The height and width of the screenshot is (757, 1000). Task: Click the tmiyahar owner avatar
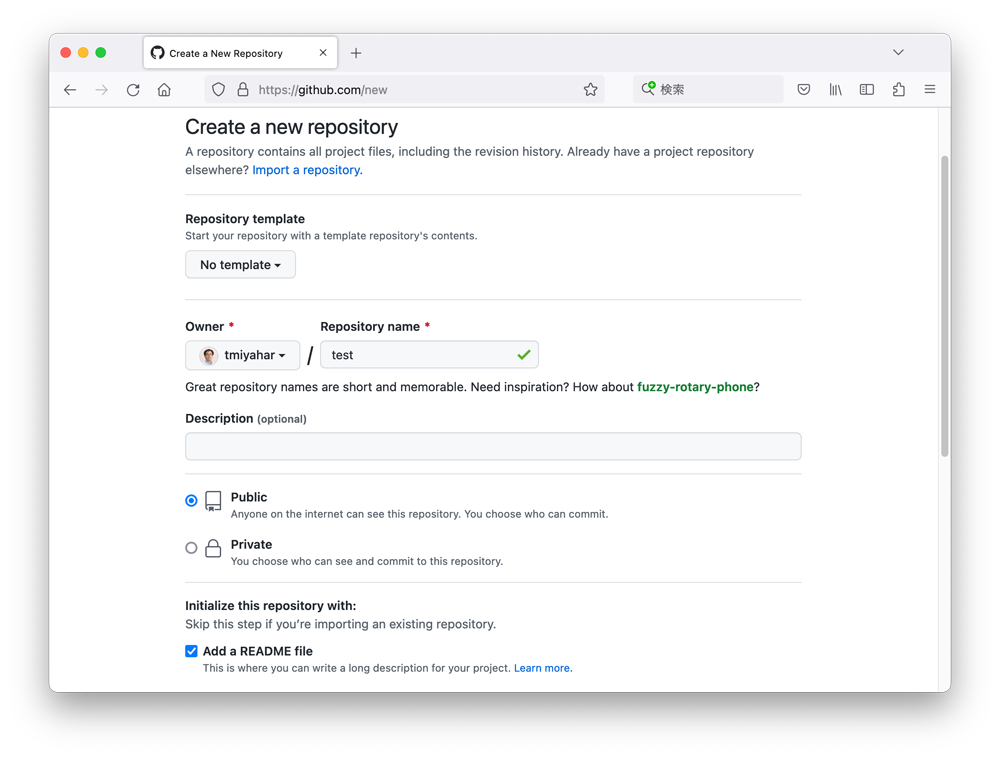coord(209,356)
